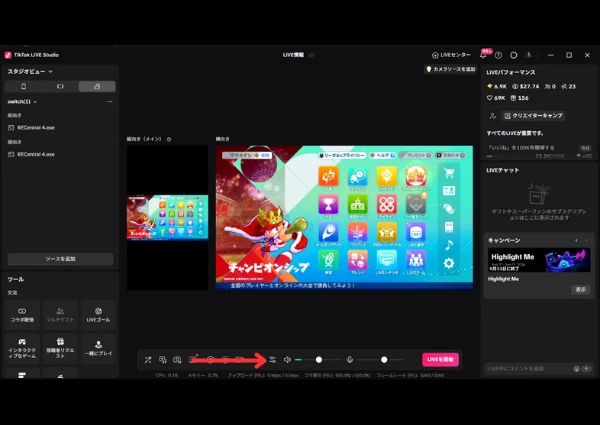Image resolution: width=600 pixels, height=425 pixels.
Task: Mute the speaker output icon
Action: point(287,360)
